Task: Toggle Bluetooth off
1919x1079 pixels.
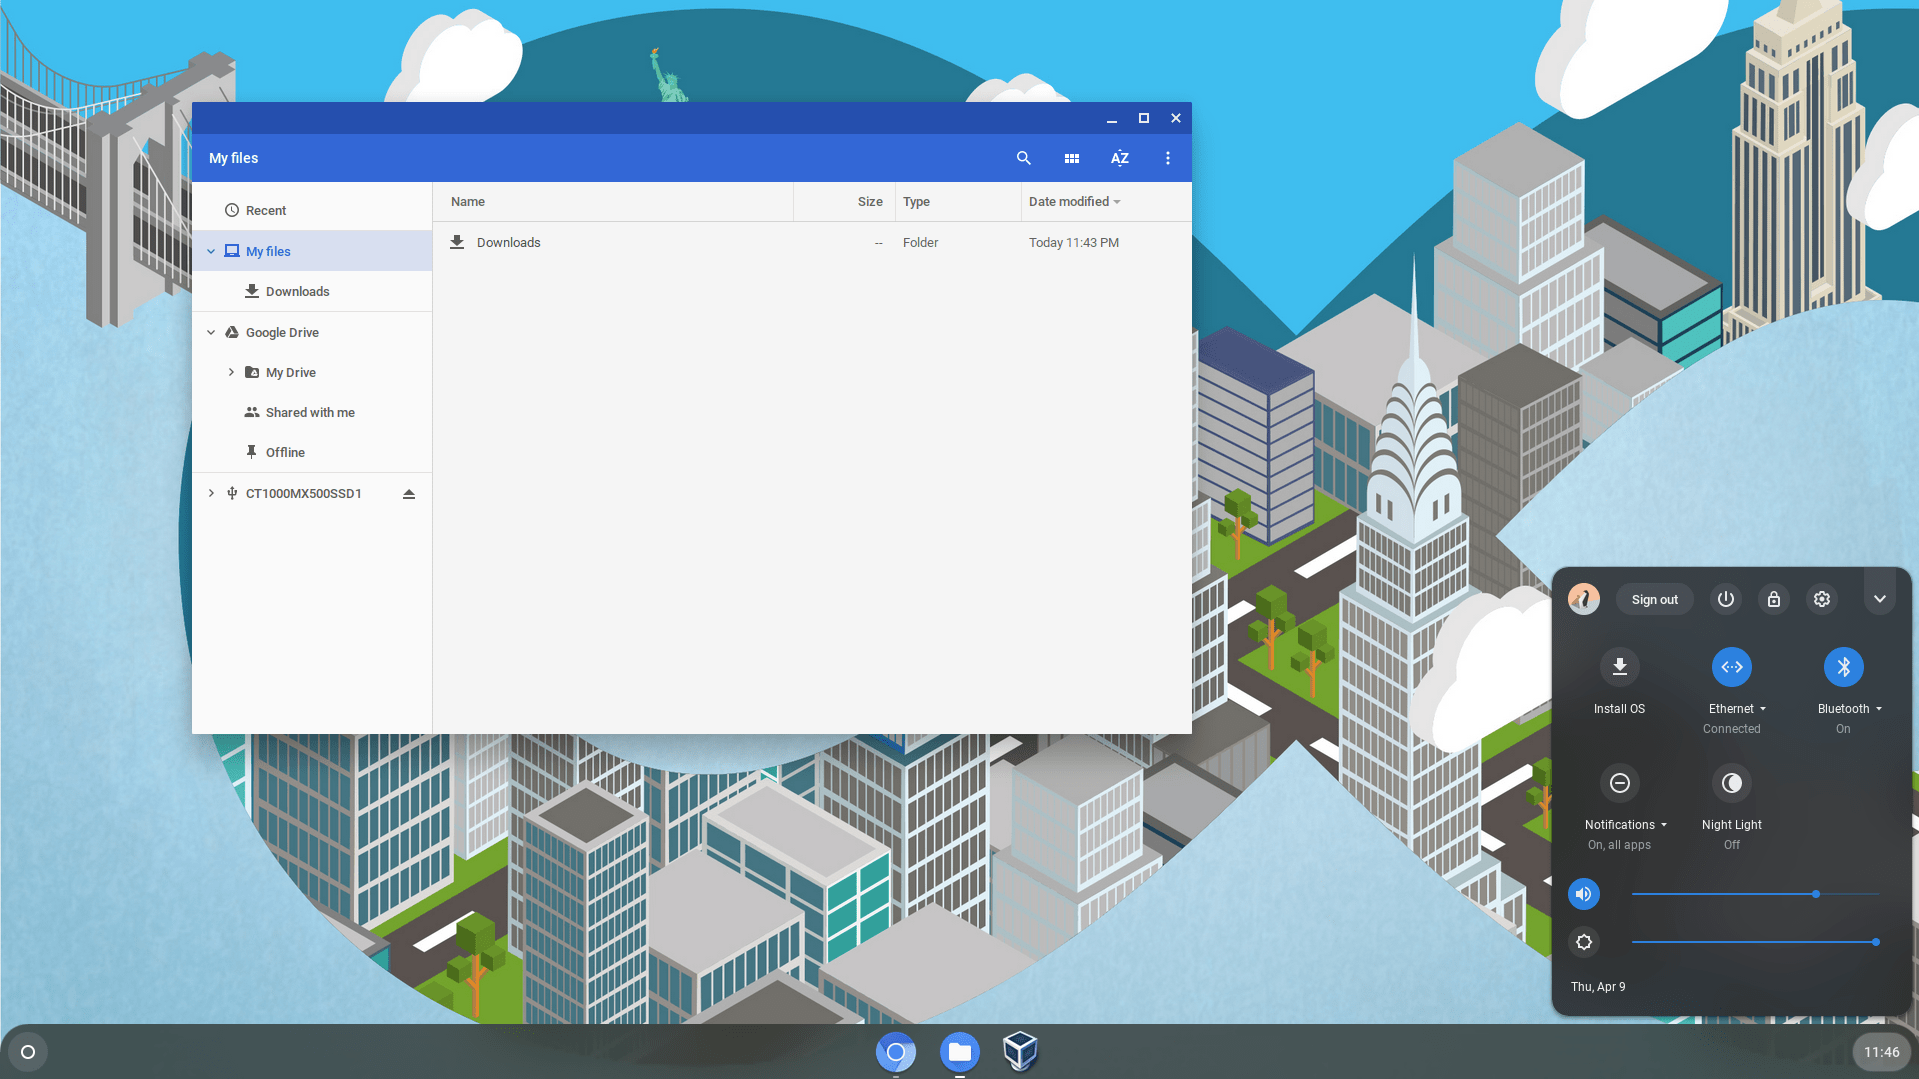Action: (x=1843, y=667)
